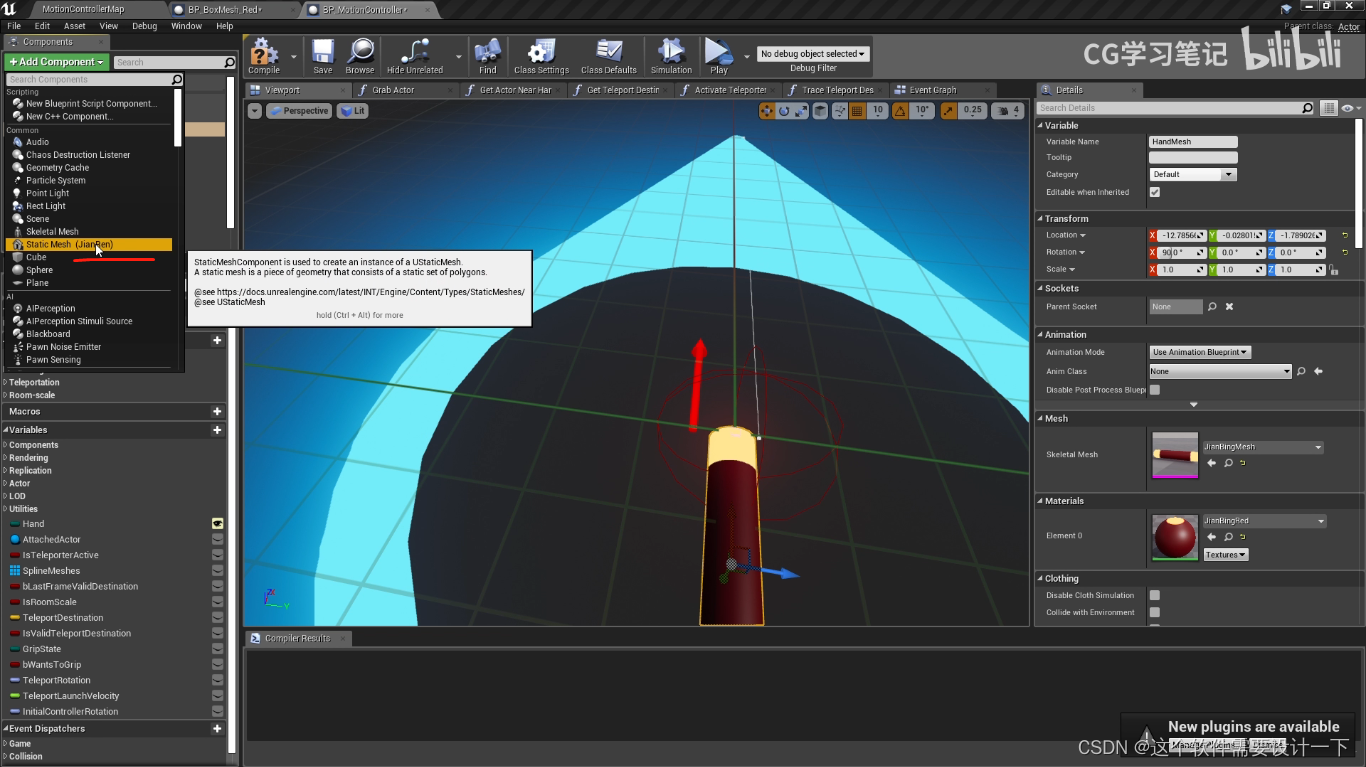Open camera speed setting
This screenshot has width=1366, height=767.
[1008, 111]
